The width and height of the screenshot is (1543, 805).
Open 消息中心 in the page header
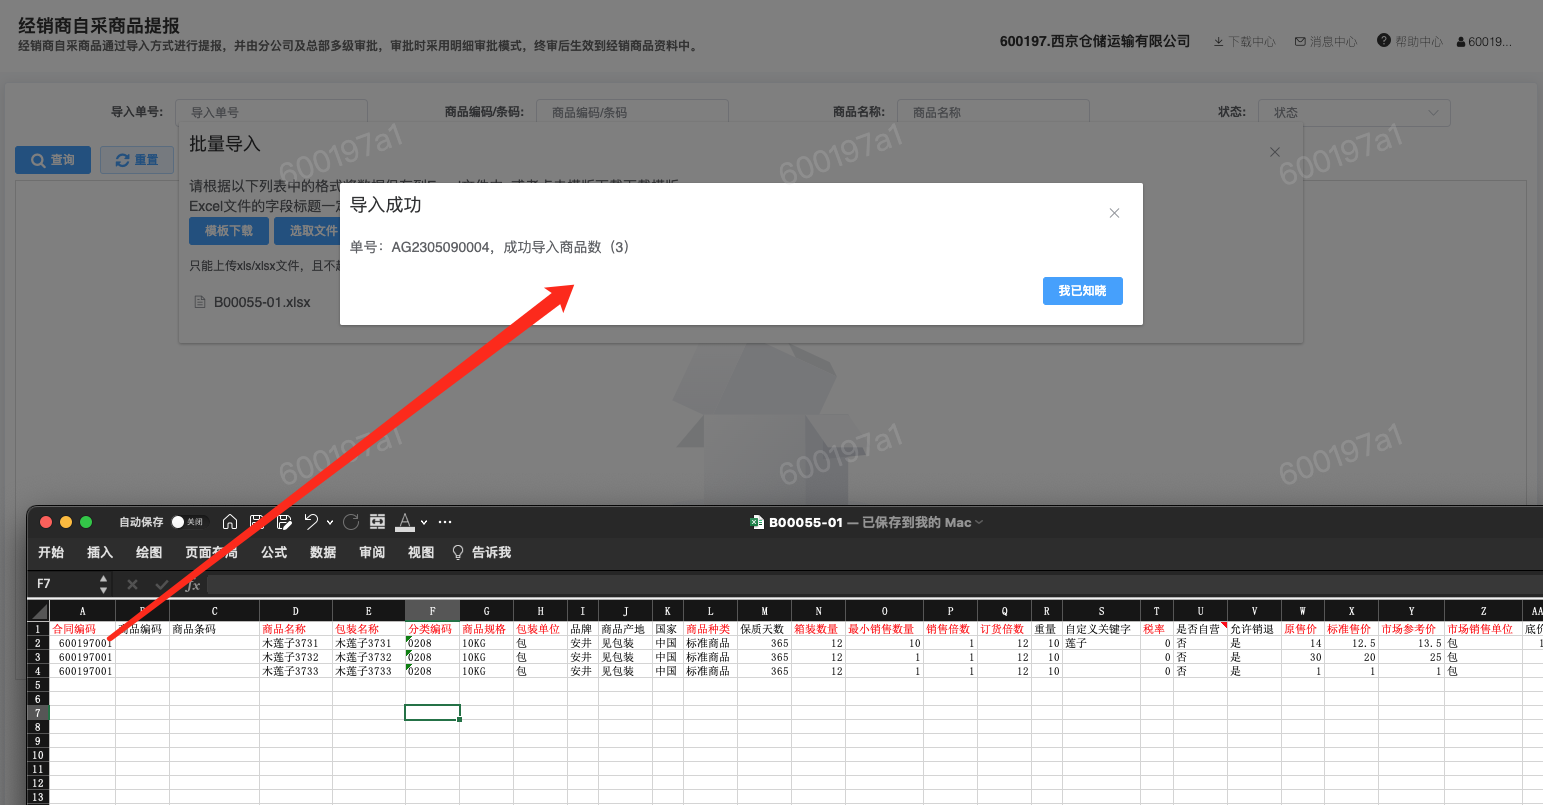coord(1326,42)
